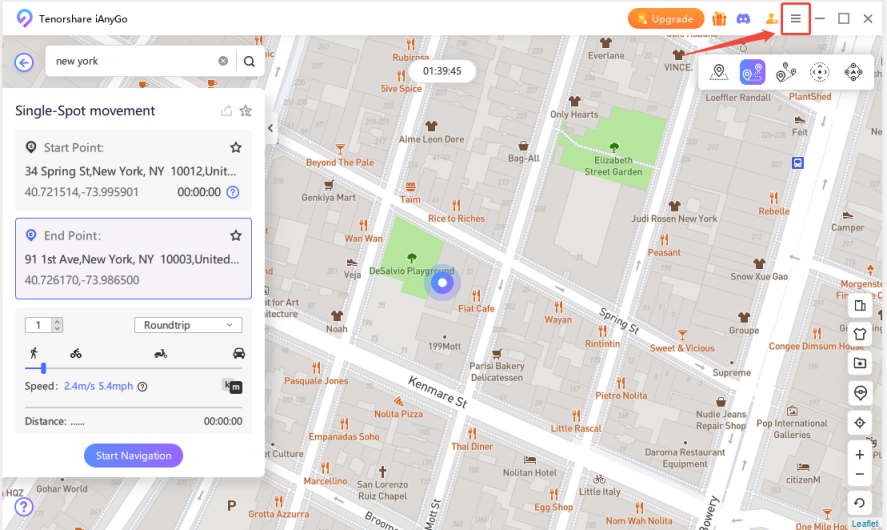Viewport: 887px width, 530px height.
Task: Select the multi-spot movement mode icon
Action: [786, 72]
